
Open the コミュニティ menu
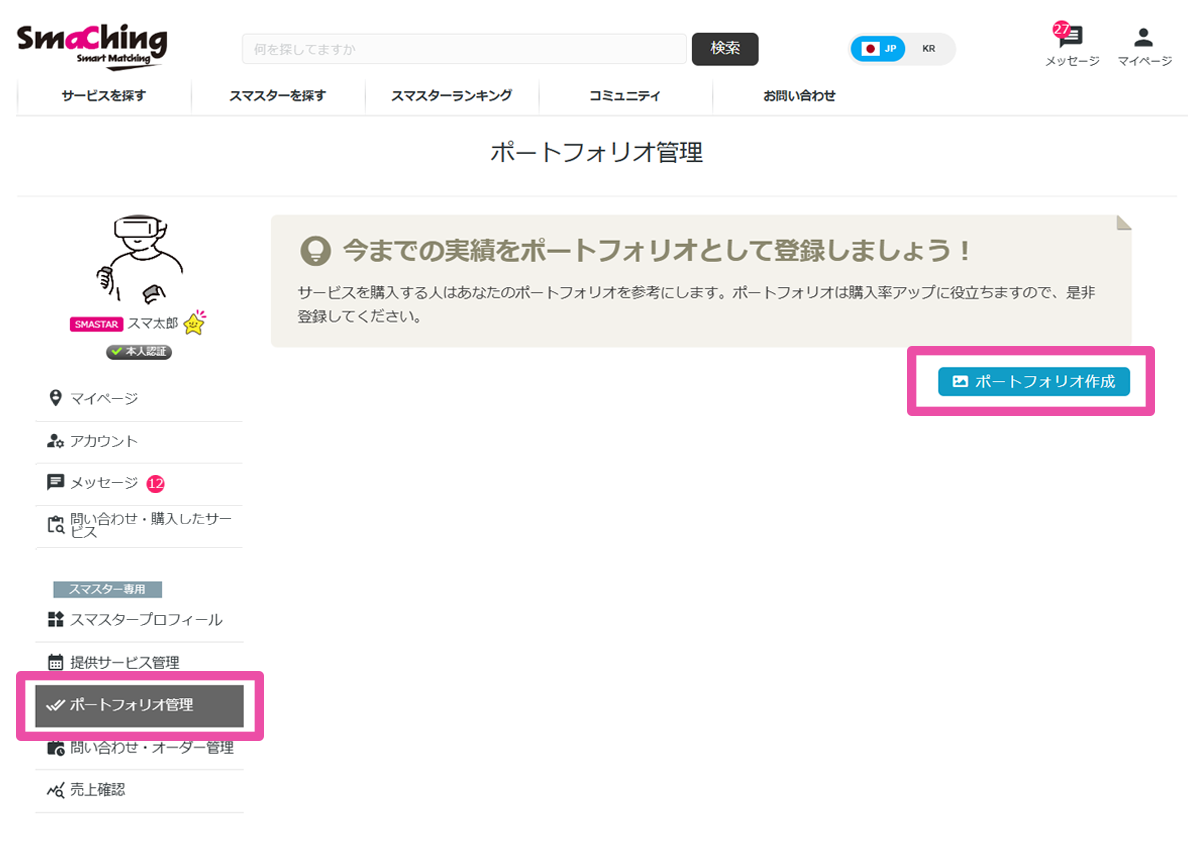tap(625, 96)
